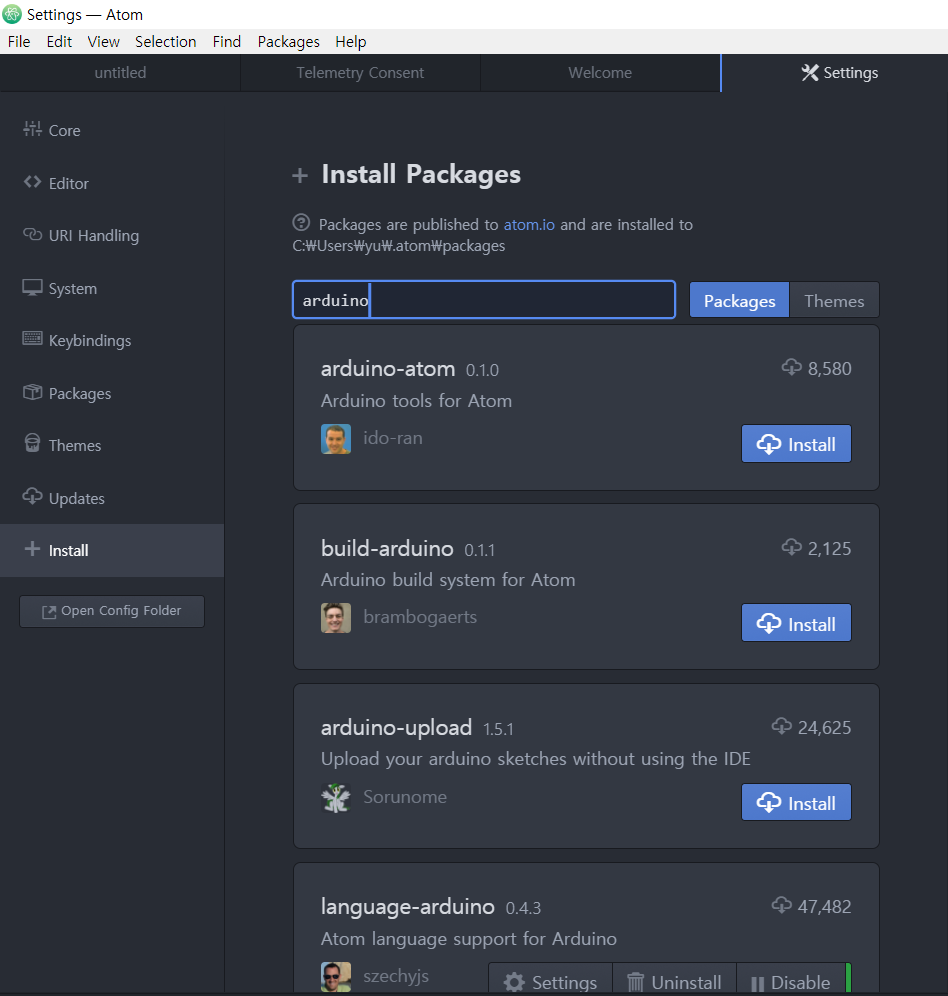Viewport: 948px width, 996px height.
Task: Select the Settings tab
Action: (x=834, y=73)
